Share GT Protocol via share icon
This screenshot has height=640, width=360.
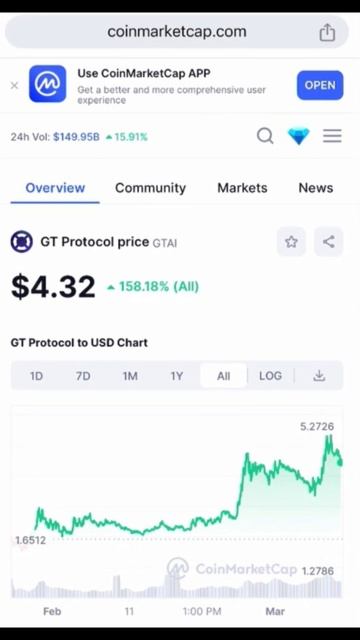click(329, 242)
